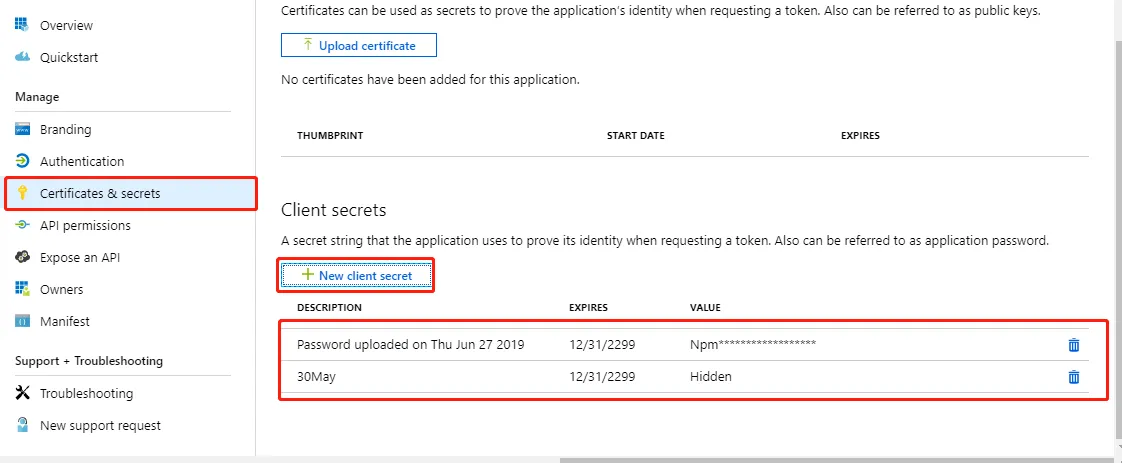Click the Quickstart cloud icon
Image resolution: width=1122 pixels, height=463 pixels.
pyautogui.click(x=22, y=57)
